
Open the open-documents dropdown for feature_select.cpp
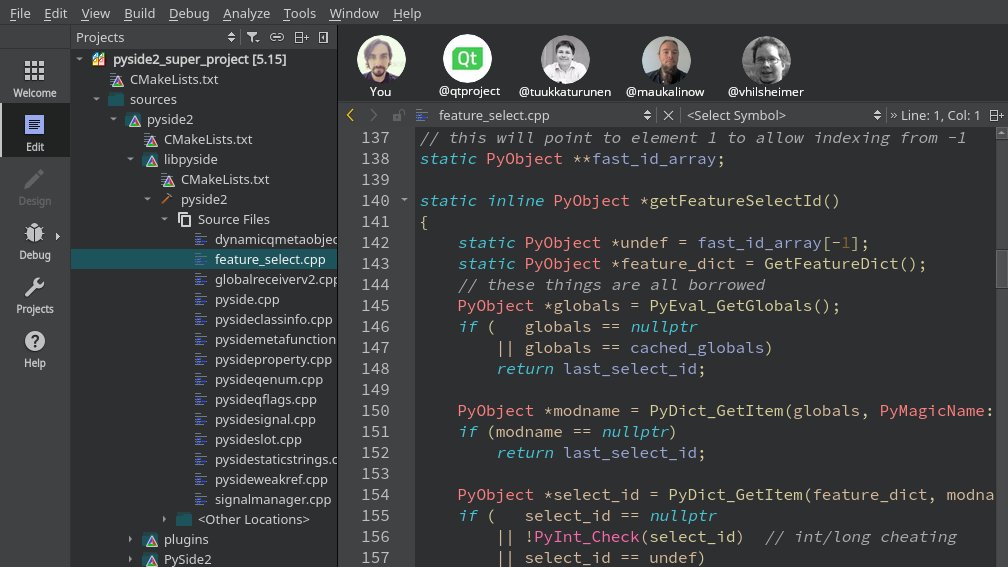pyautogui.click(x=647, y=115)
